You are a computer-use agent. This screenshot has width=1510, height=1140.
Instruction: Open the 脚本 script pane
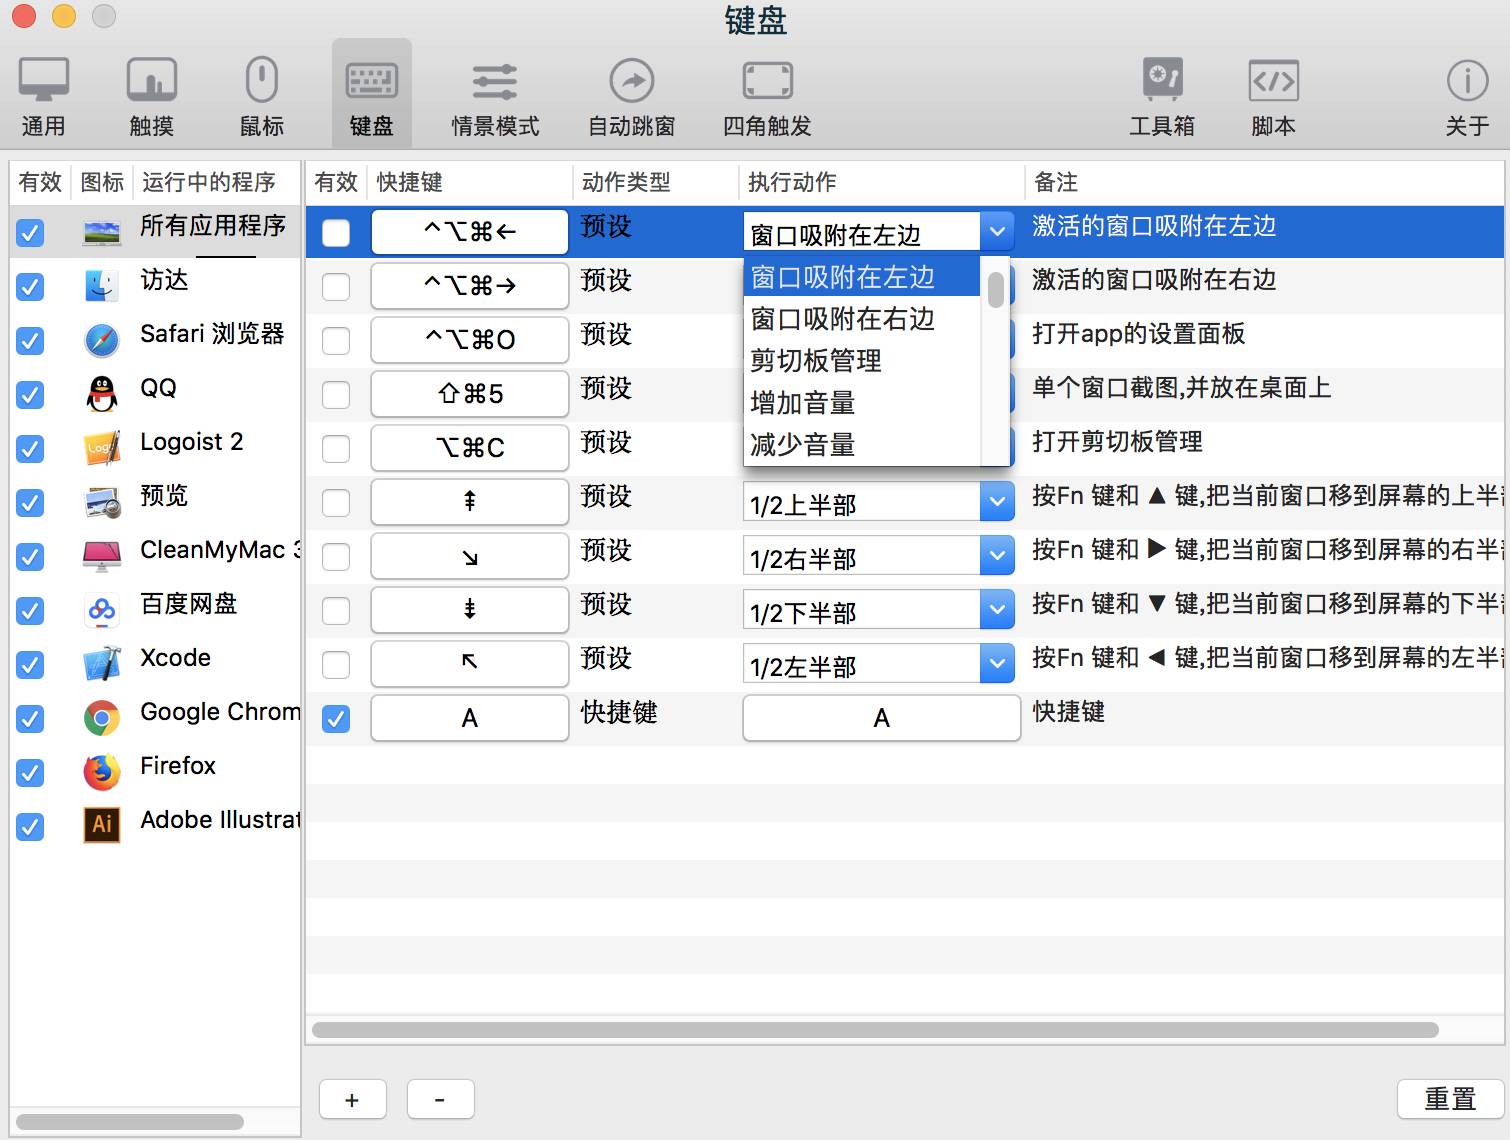pyautogui.click(x=1273, y=96)
